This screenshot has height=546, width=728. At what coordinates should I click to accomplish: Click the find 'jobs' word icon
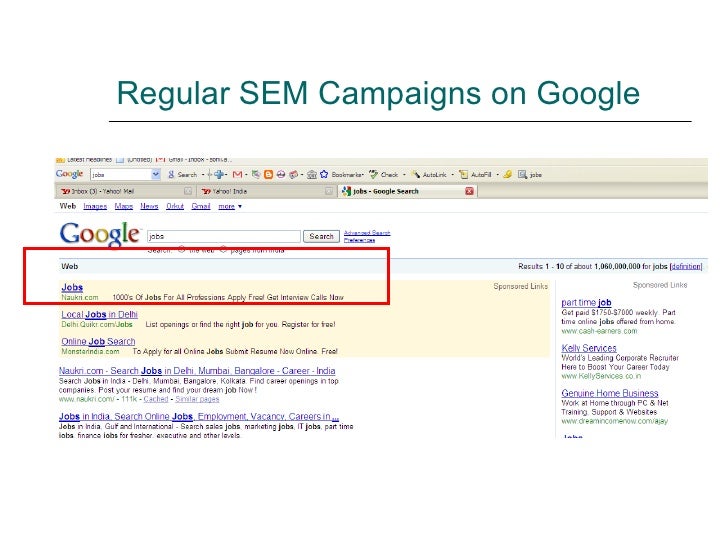[522, 175]
